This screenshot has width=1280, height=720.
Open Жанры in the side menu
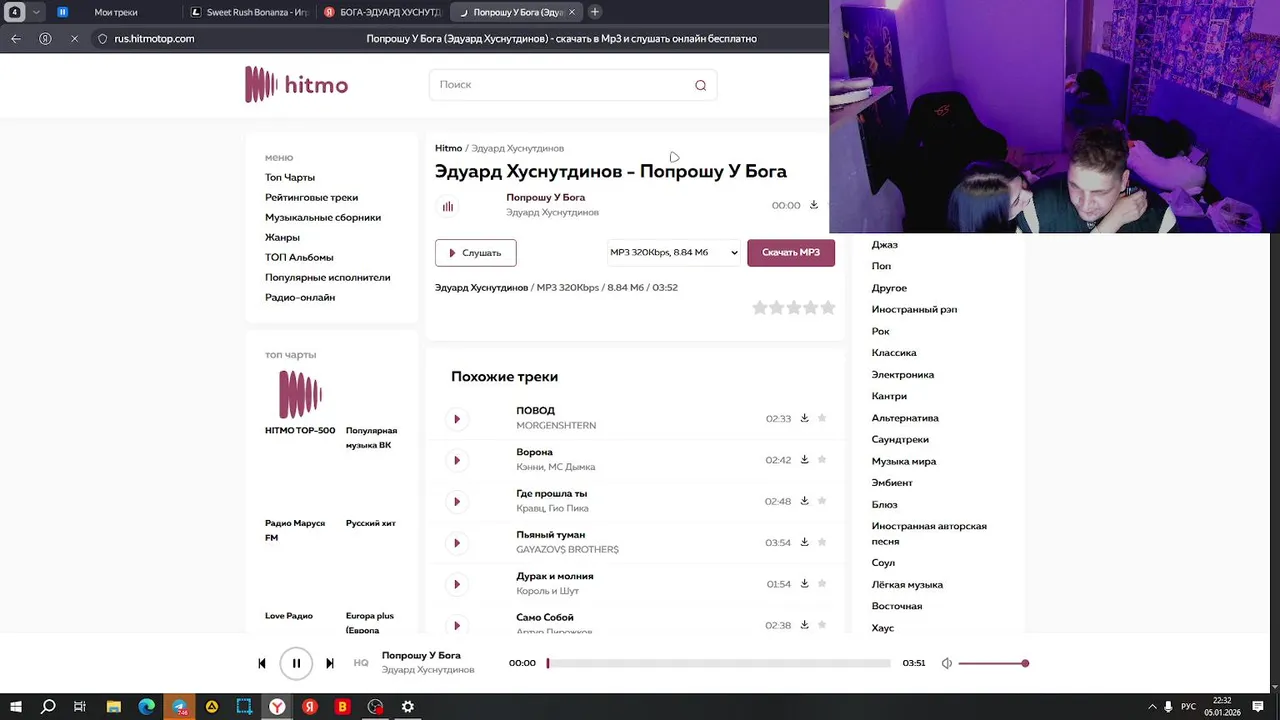(282, 237)
